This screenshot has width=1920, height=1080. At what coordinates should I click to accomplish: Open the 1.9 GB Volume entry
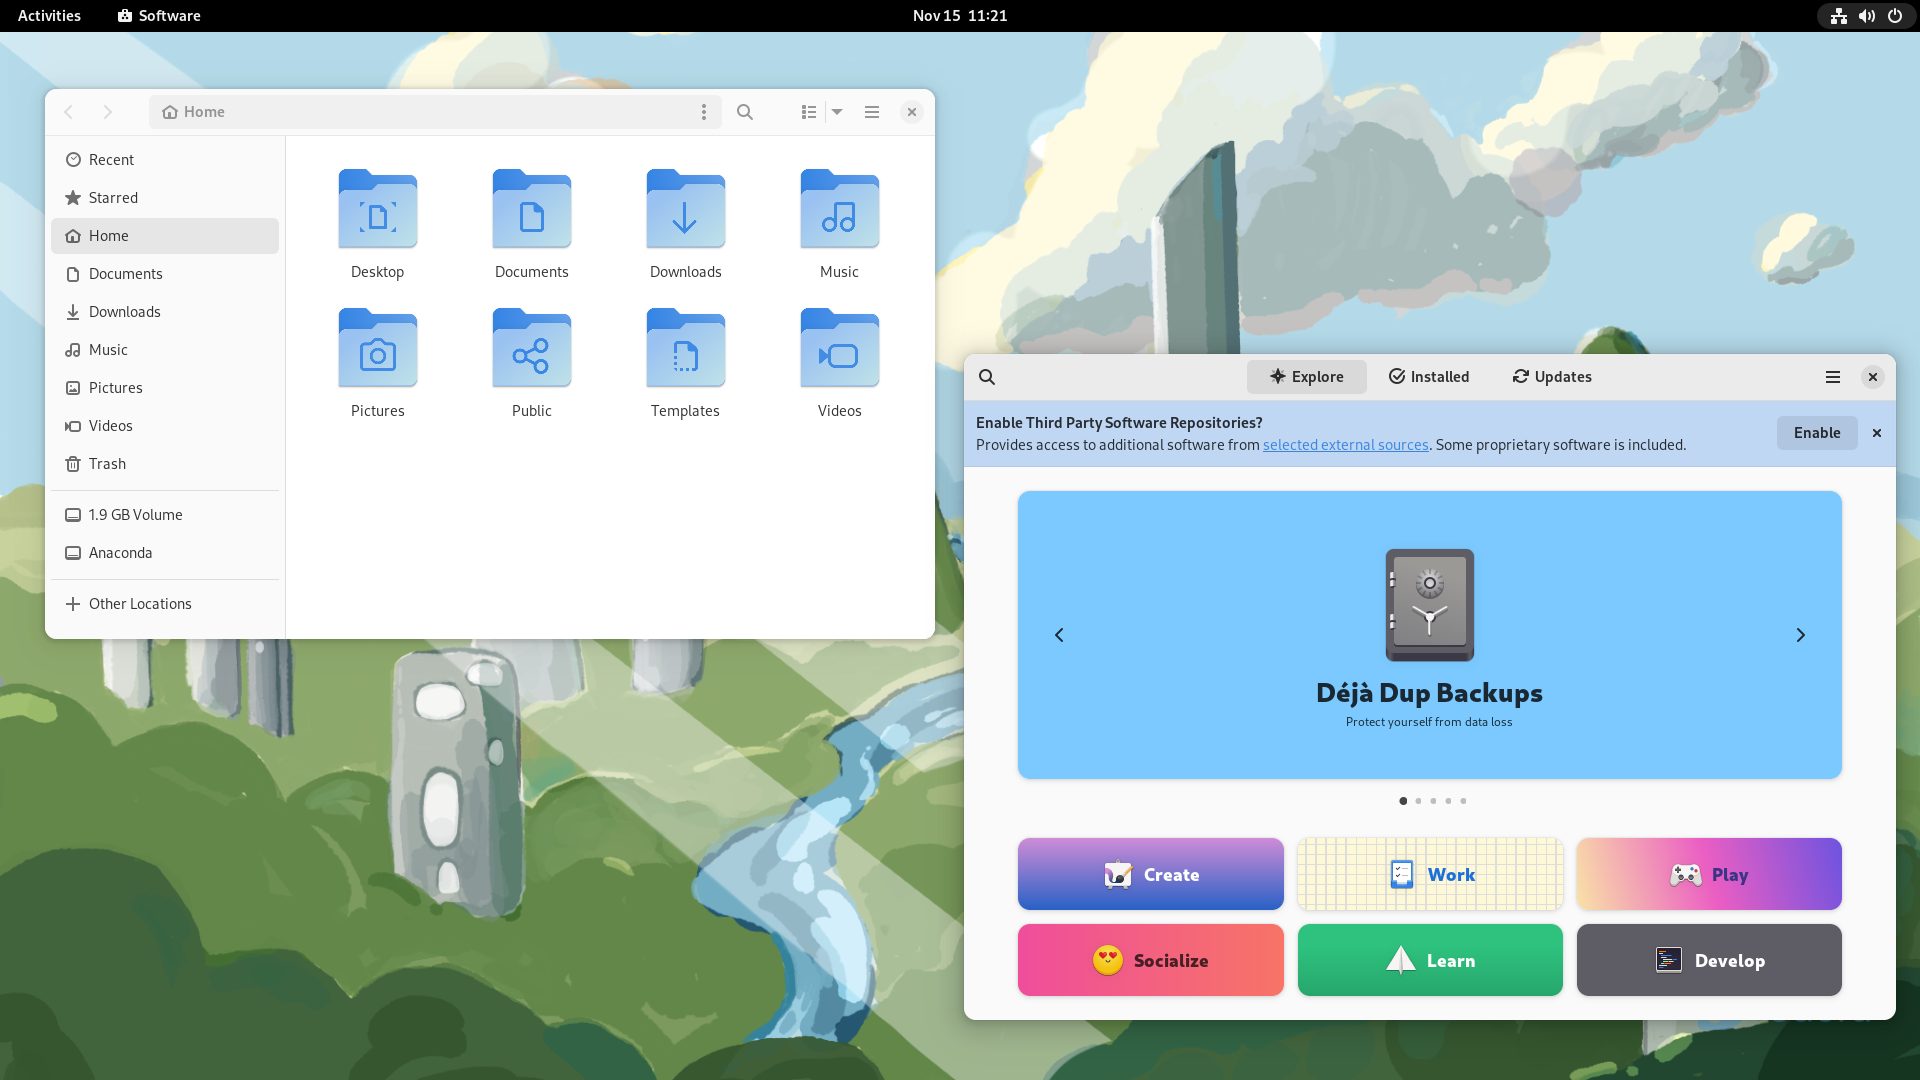click(165, 515)
